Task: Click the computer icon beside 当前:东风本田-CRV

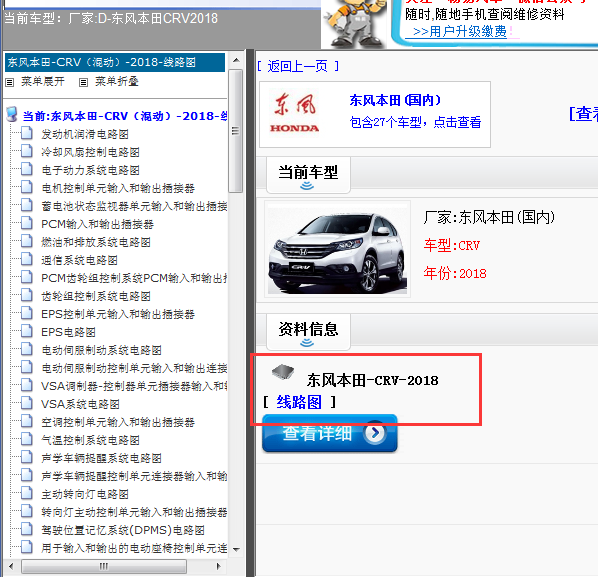Action: (x=12, y=114)
